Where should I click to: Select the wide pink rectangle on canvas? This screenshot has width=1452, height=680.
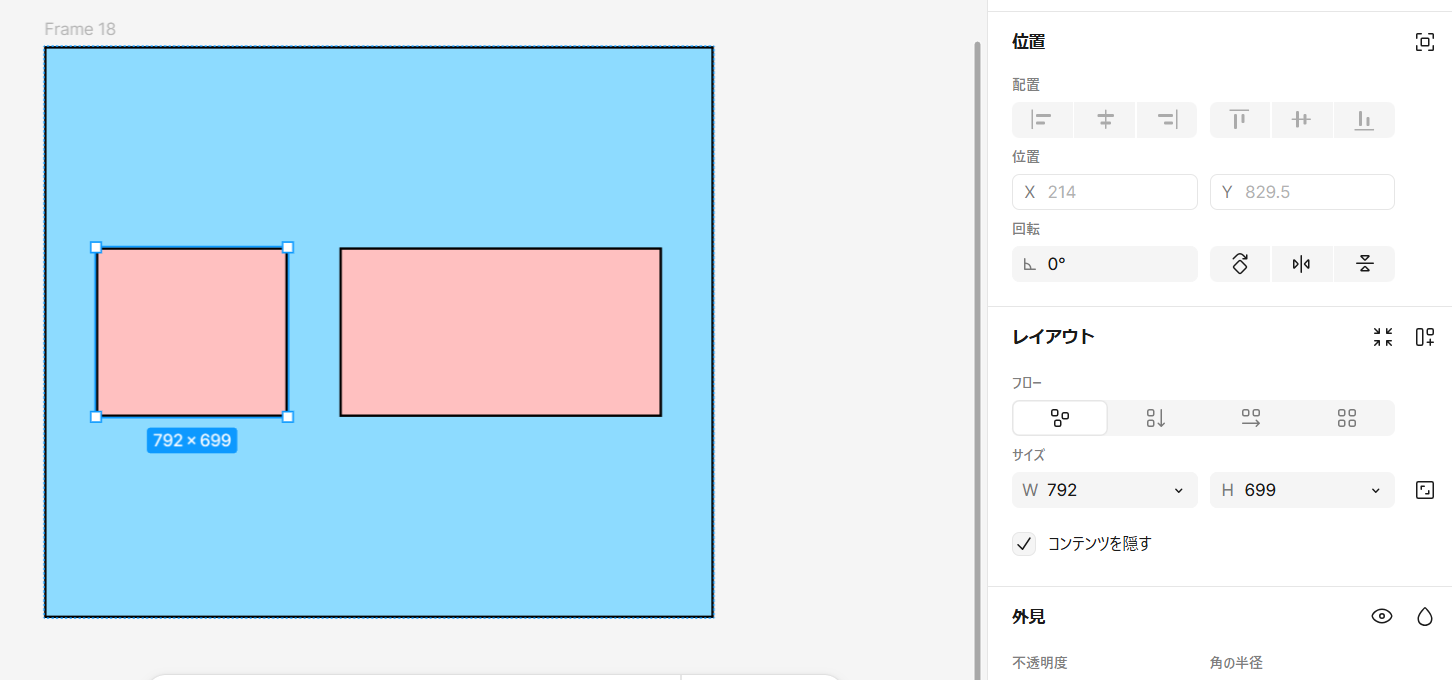[500, 332]
